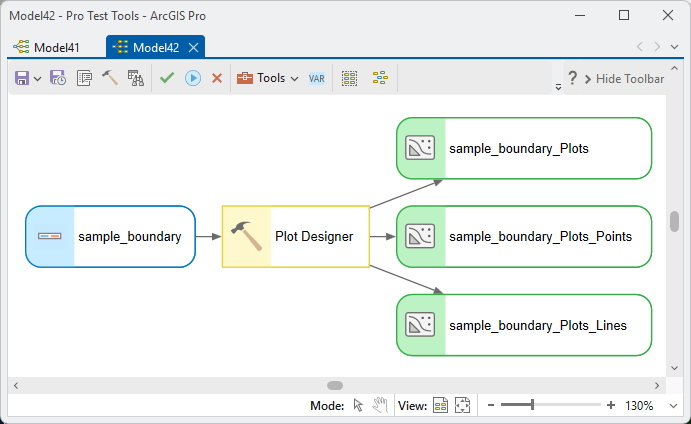The width and height of the screenshot is (691, 424).
Task: Open the 130% zoom level dropdown
Action: coord(673,405)
